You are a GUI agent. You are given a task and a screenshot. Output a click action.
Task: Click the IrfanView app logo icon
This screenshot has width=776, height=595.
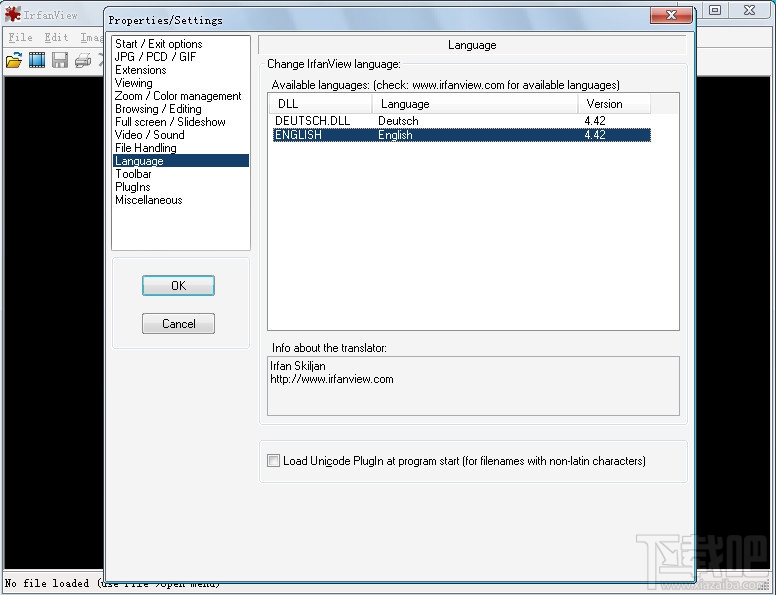12,14
